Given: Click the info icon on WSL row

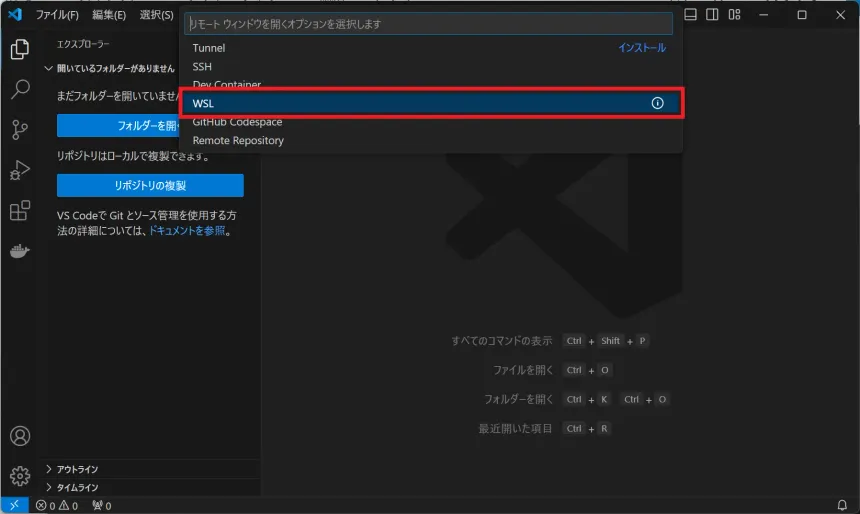Looking at the screenshot, I should click(x=657, y=103).
